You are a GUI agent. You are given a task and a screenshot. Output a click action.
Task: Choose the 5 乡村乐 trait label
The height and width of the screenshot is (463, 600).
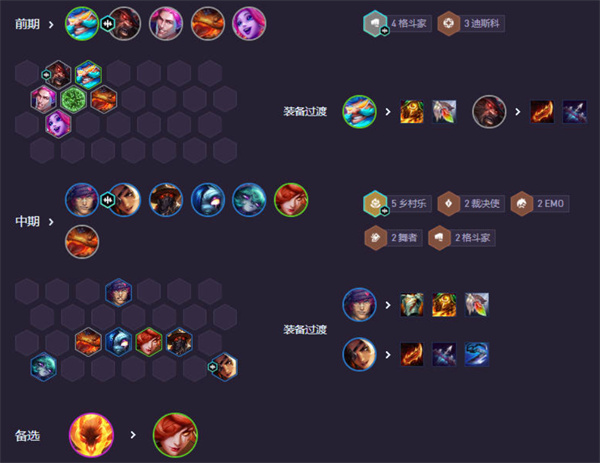397,204
